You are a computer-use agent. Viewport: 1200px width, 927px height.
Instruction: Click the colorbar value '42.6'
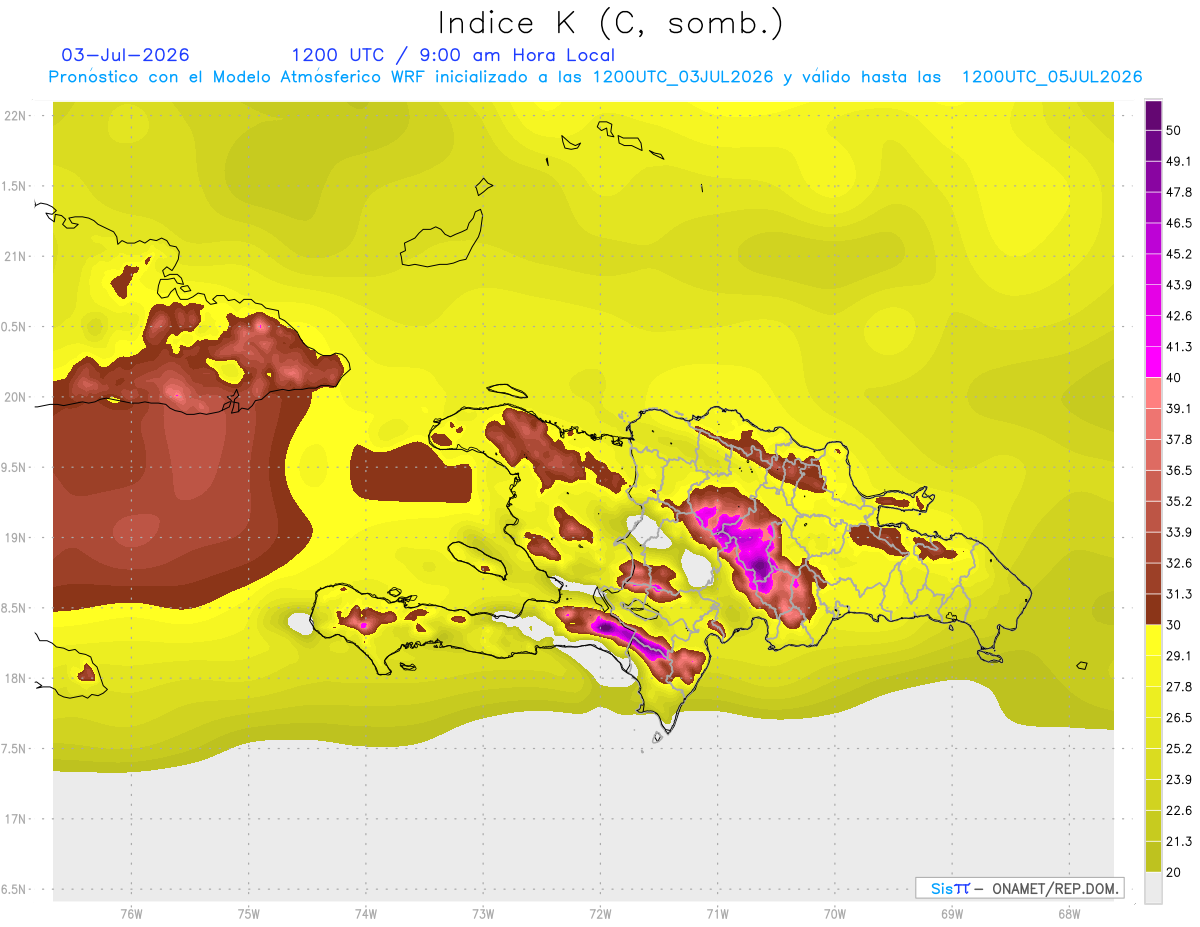click(x=1179, y=316)
